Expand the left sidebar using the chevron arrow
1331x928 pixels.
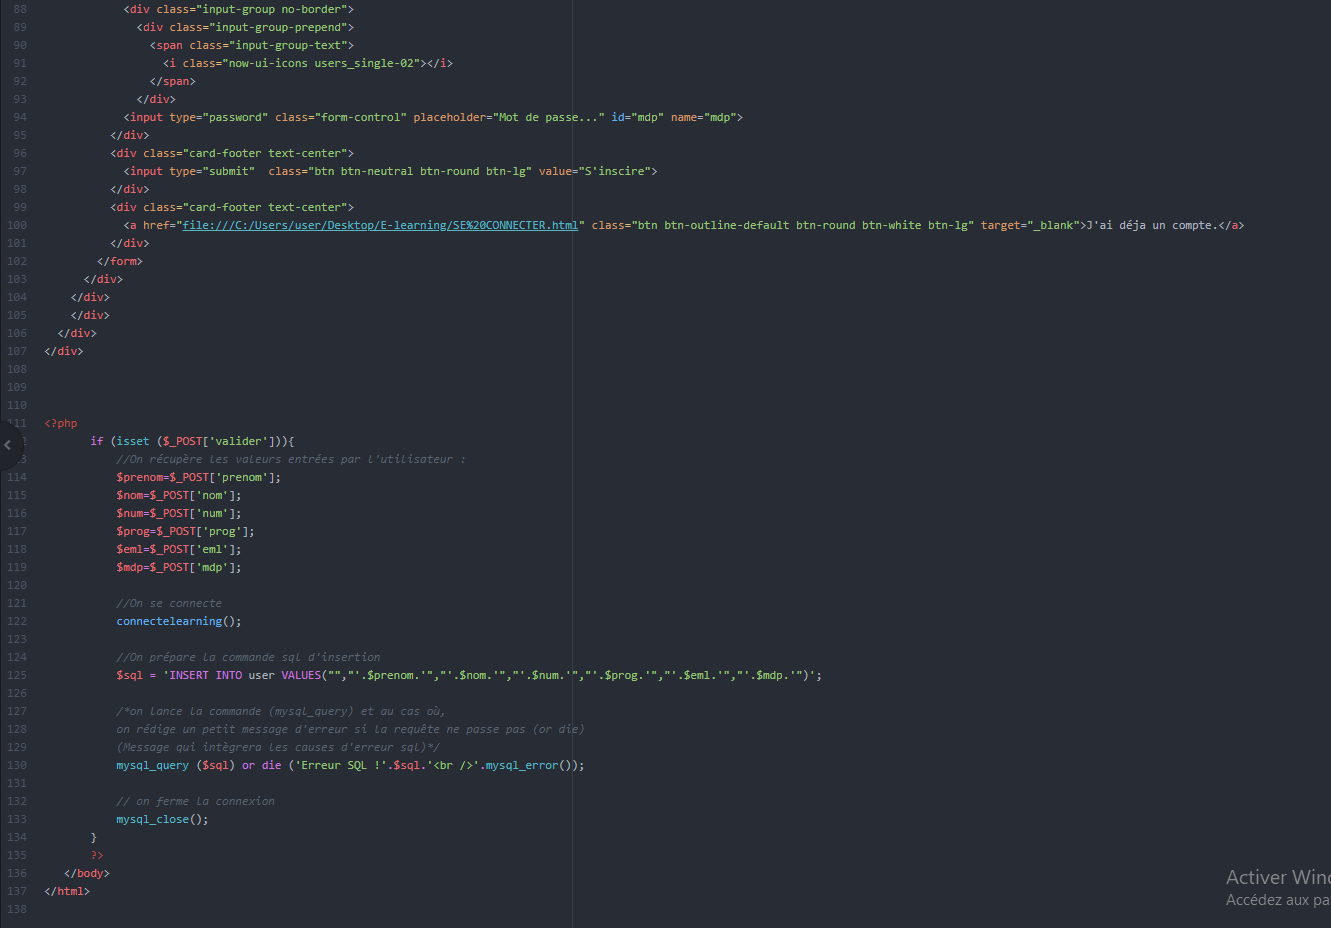(8, 444)
